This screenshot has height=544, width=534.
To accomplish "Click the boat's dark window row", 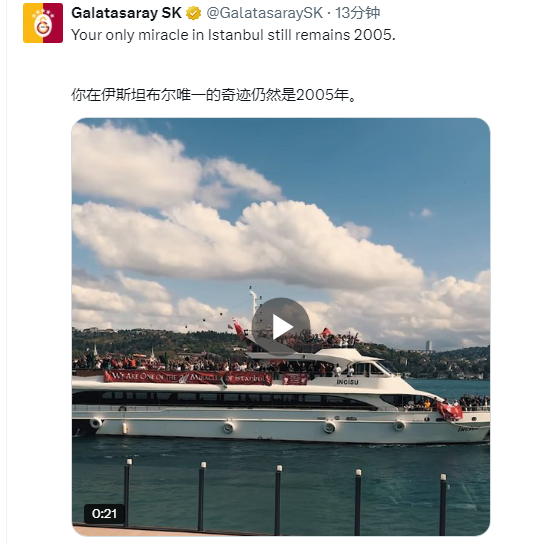I will coord(222,399).
